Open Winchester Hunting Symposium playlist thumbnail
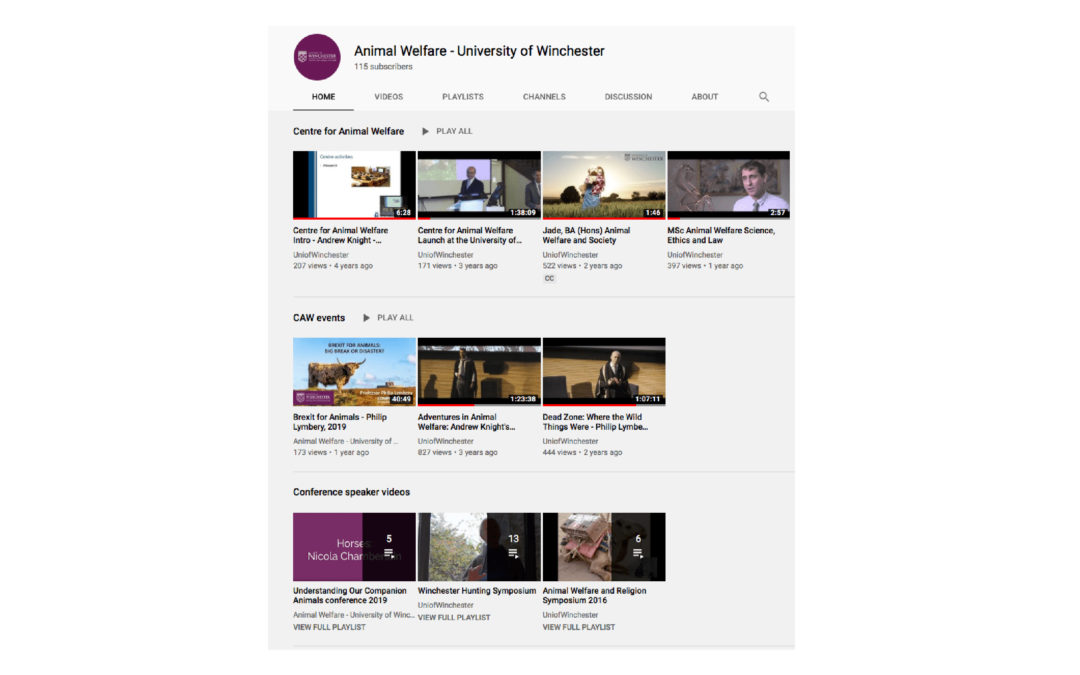This screenshot has height=675, width=1080. 479,547
